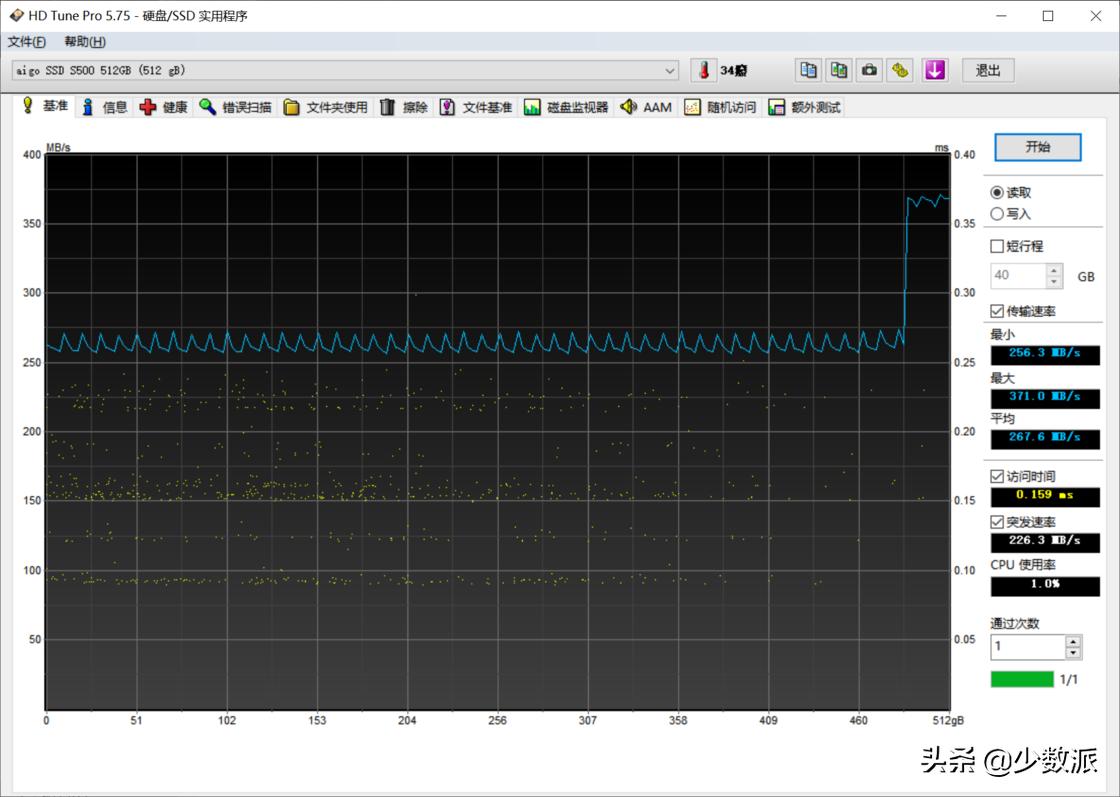
Task: Click the 开始 start button
Action: 1037,147
